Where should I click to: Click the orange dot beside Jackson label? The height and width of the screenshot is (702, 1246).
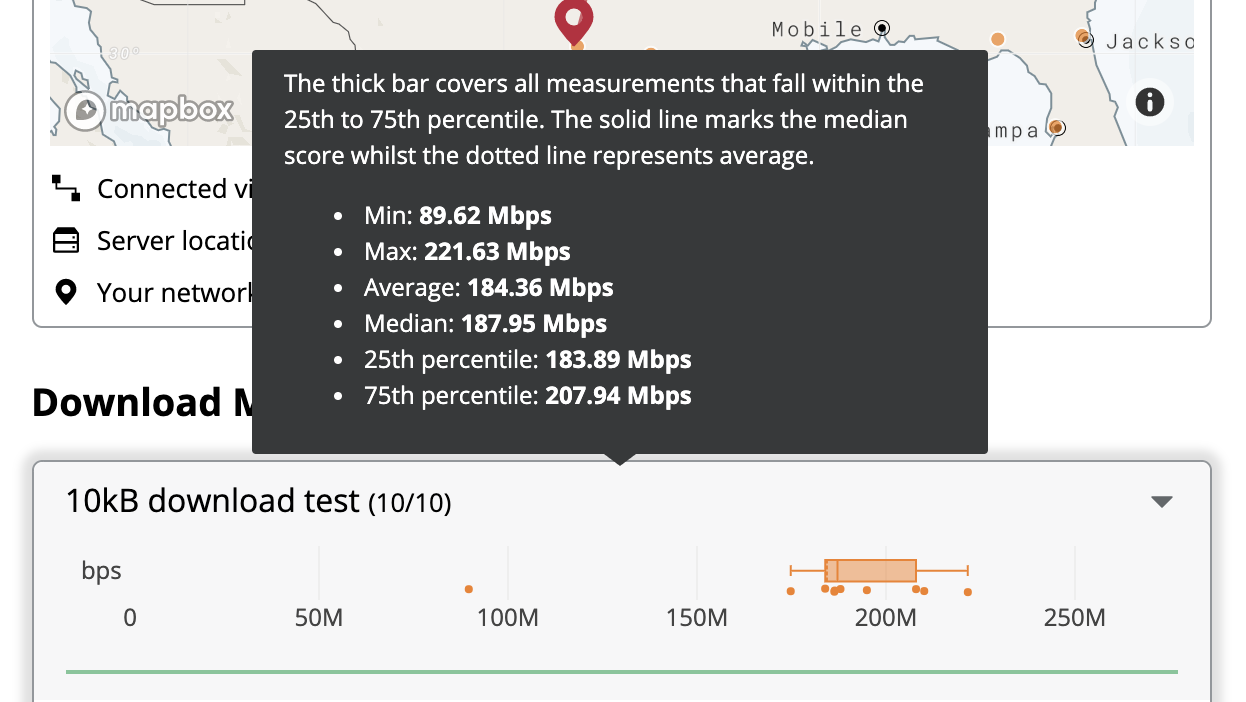1082,36
